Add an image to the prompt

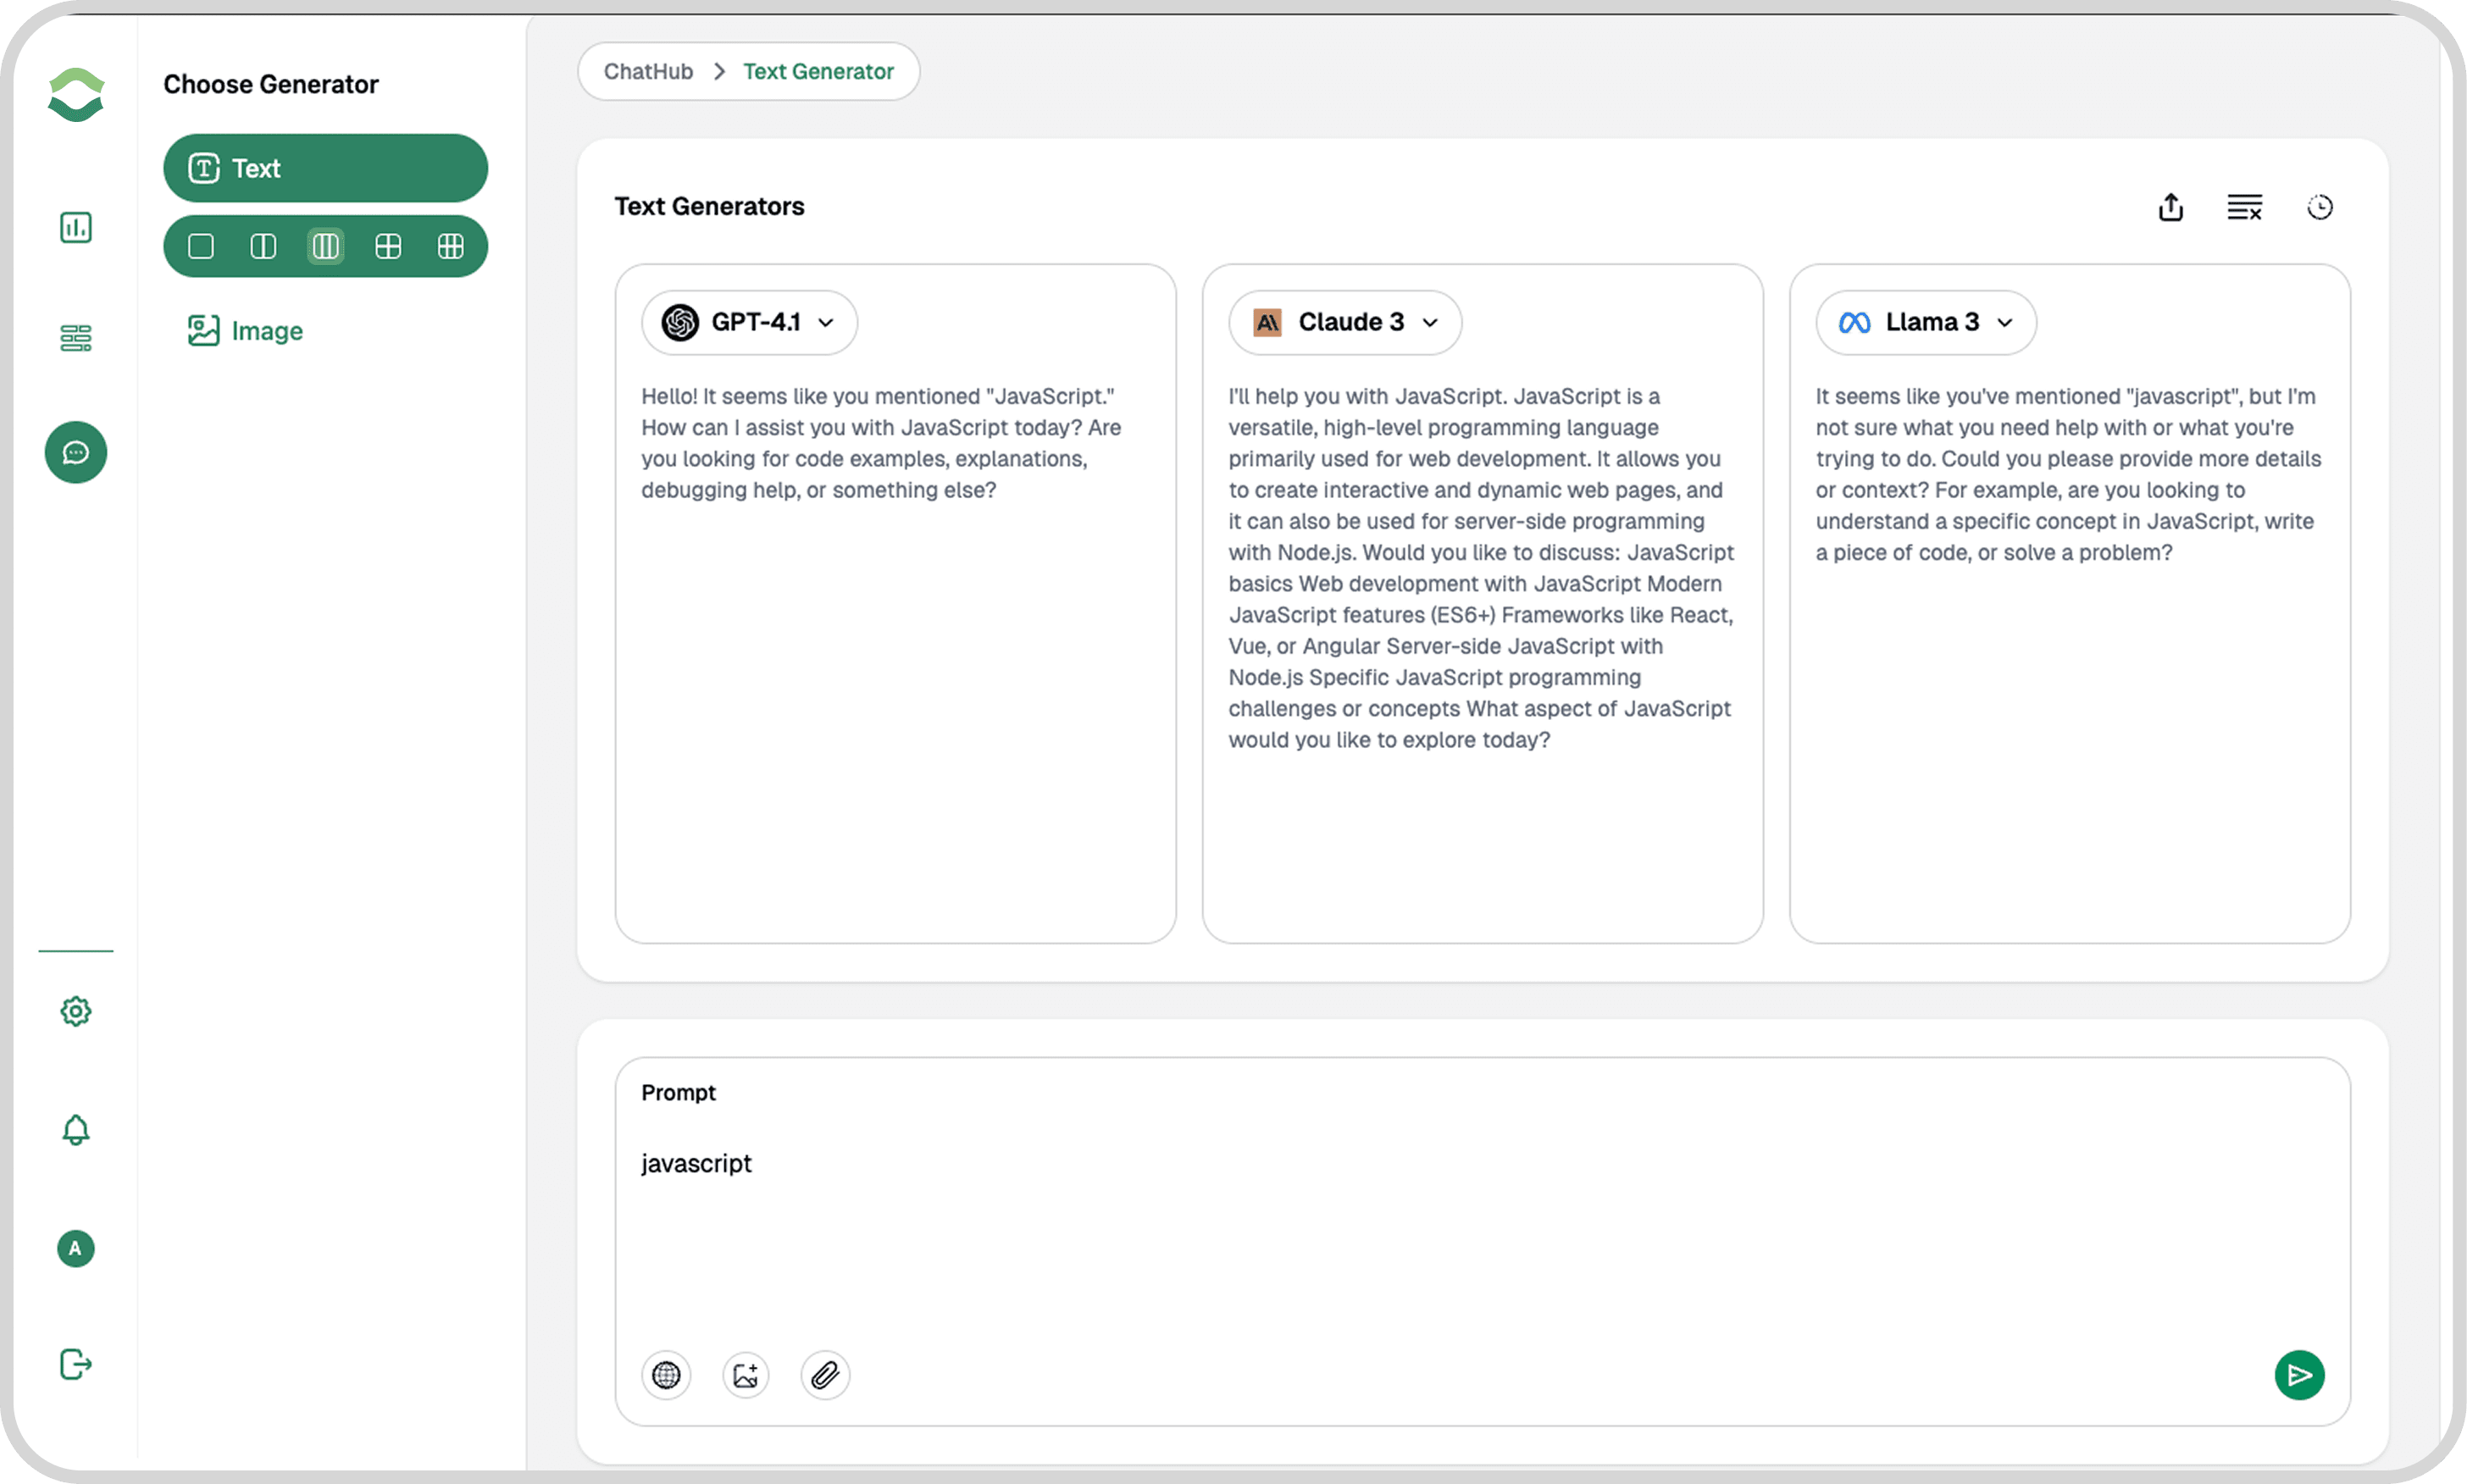[x=745, y=1375]
